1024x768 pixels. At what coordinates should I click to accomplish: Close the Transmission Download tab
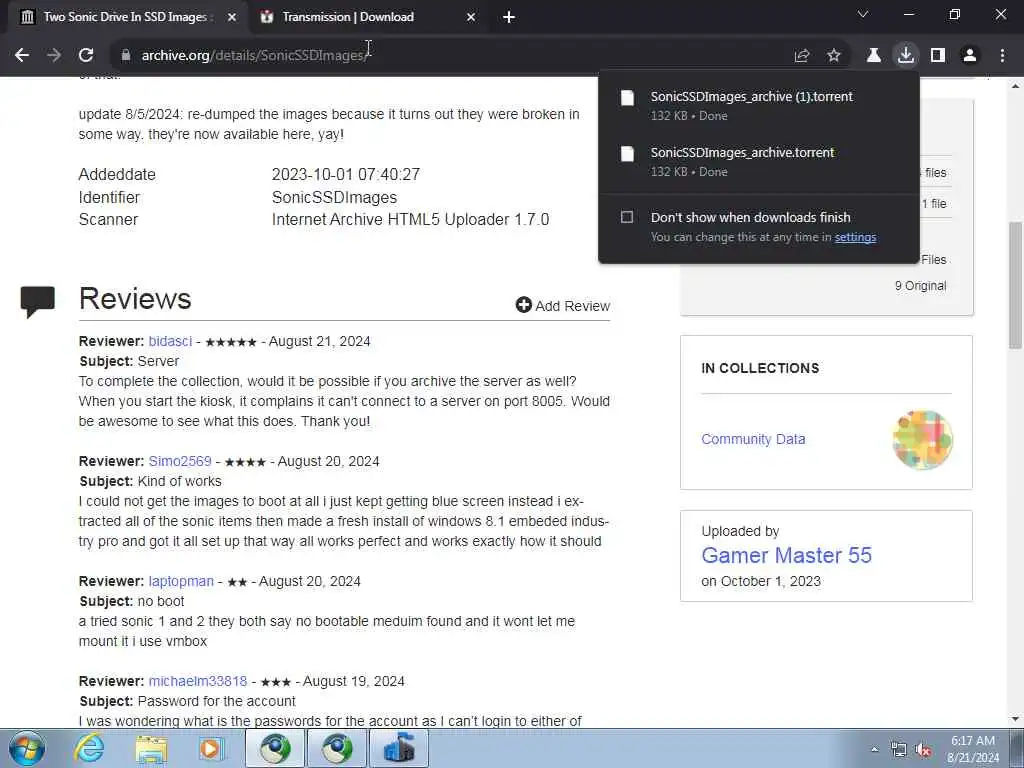pyautogui.click(x=471, y=18)
